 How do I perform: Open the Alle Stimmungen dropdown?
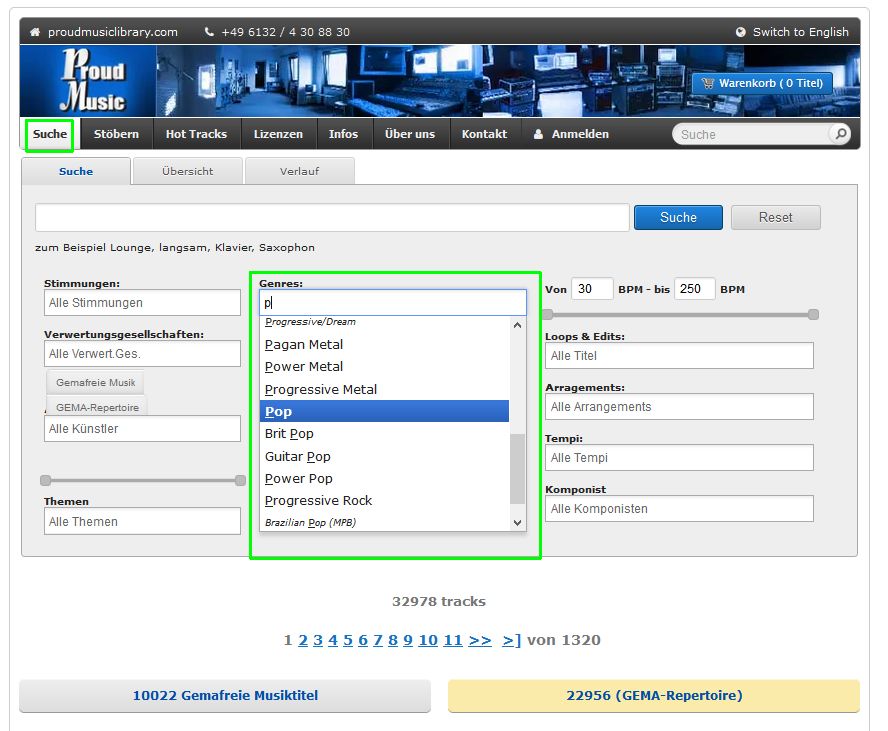[x=142, y=303]
